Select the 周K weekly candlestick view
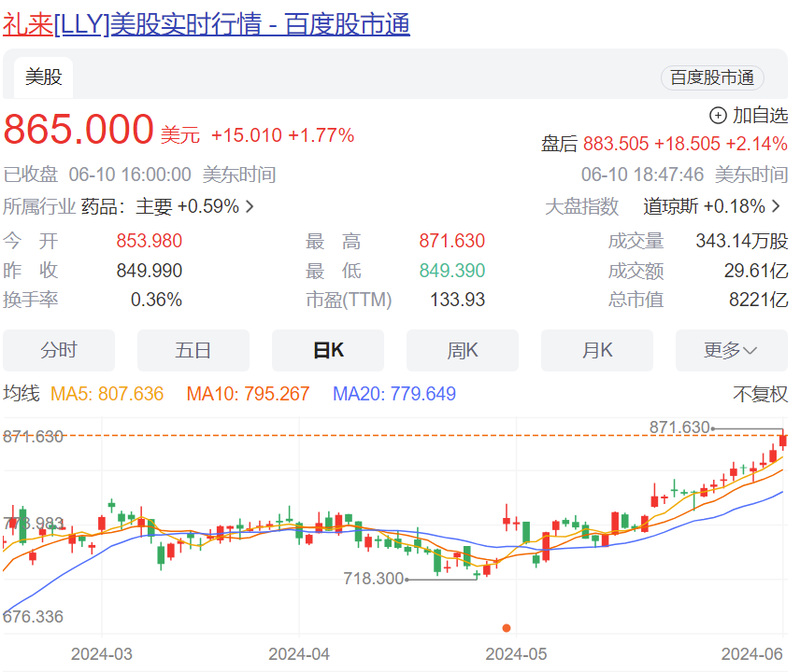Image resolution: width=800 pixels, height=672 pixels. (x=462, y=350)
